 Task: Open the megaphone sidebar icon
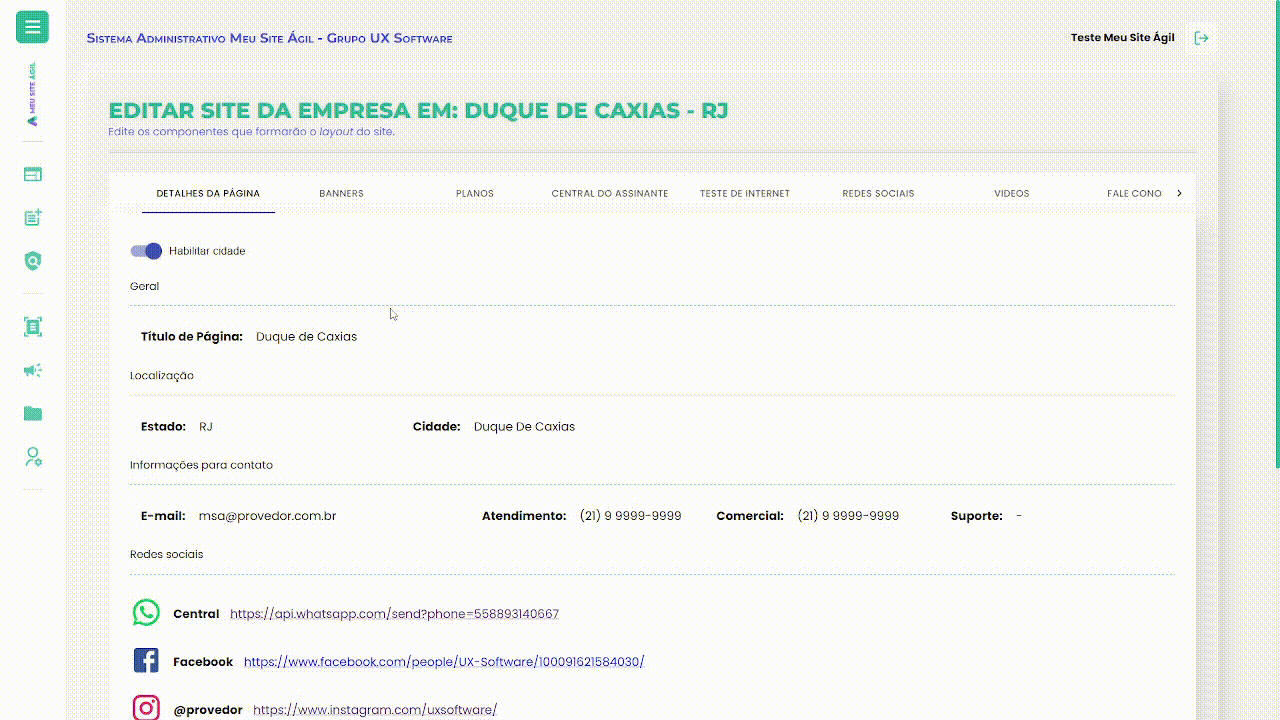point(33,370)
